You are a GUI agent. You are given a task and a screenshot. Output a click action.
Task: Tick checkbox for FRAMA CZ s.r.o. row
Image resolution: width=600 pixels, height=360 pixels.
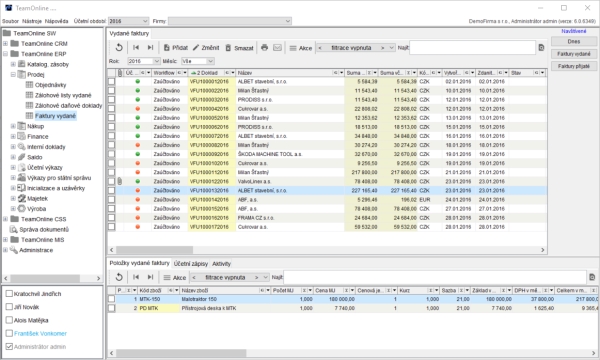(x=111, y=218)
